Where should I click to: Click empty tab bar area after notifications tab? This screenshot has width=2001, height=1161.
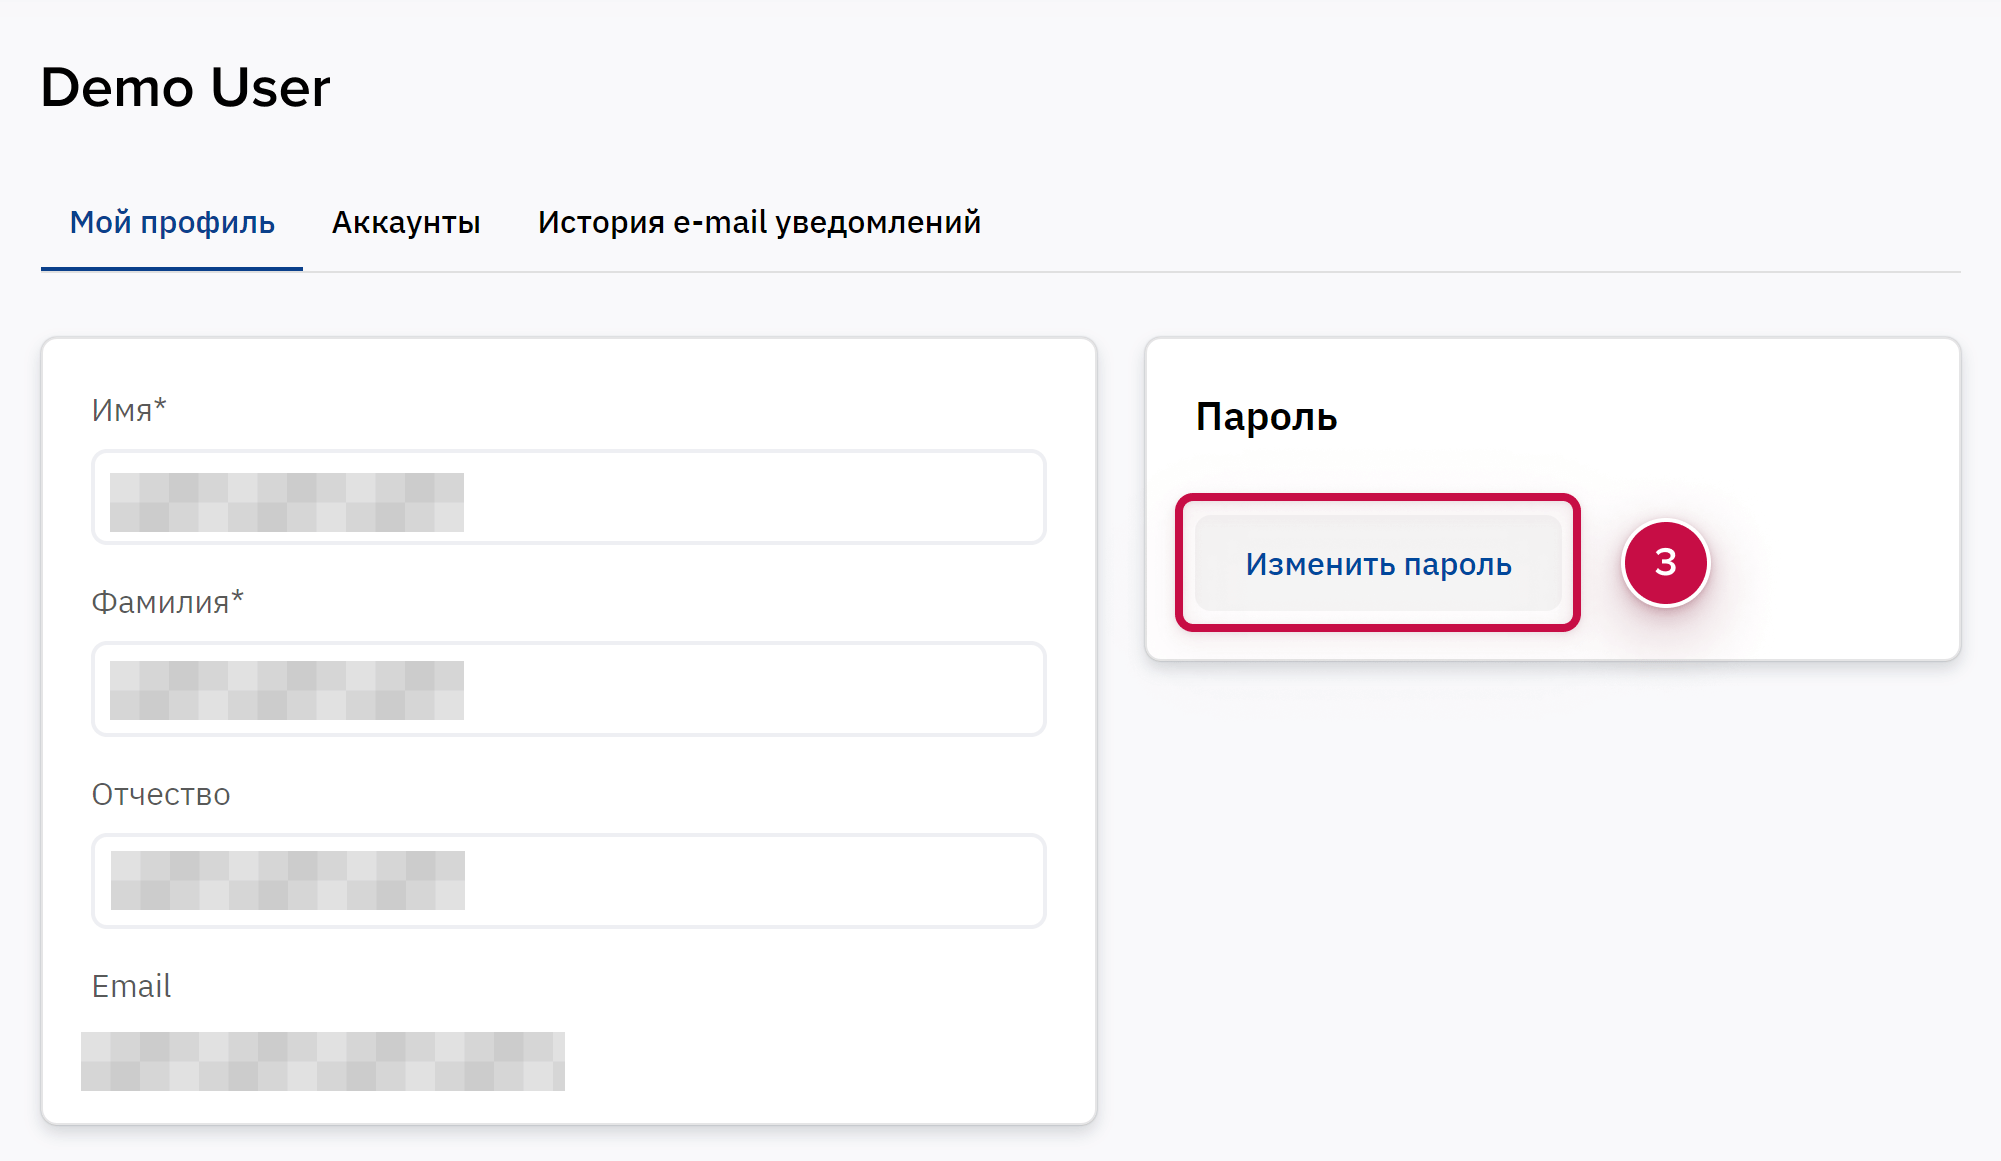pyautogui.click(x=1450, y=223)
